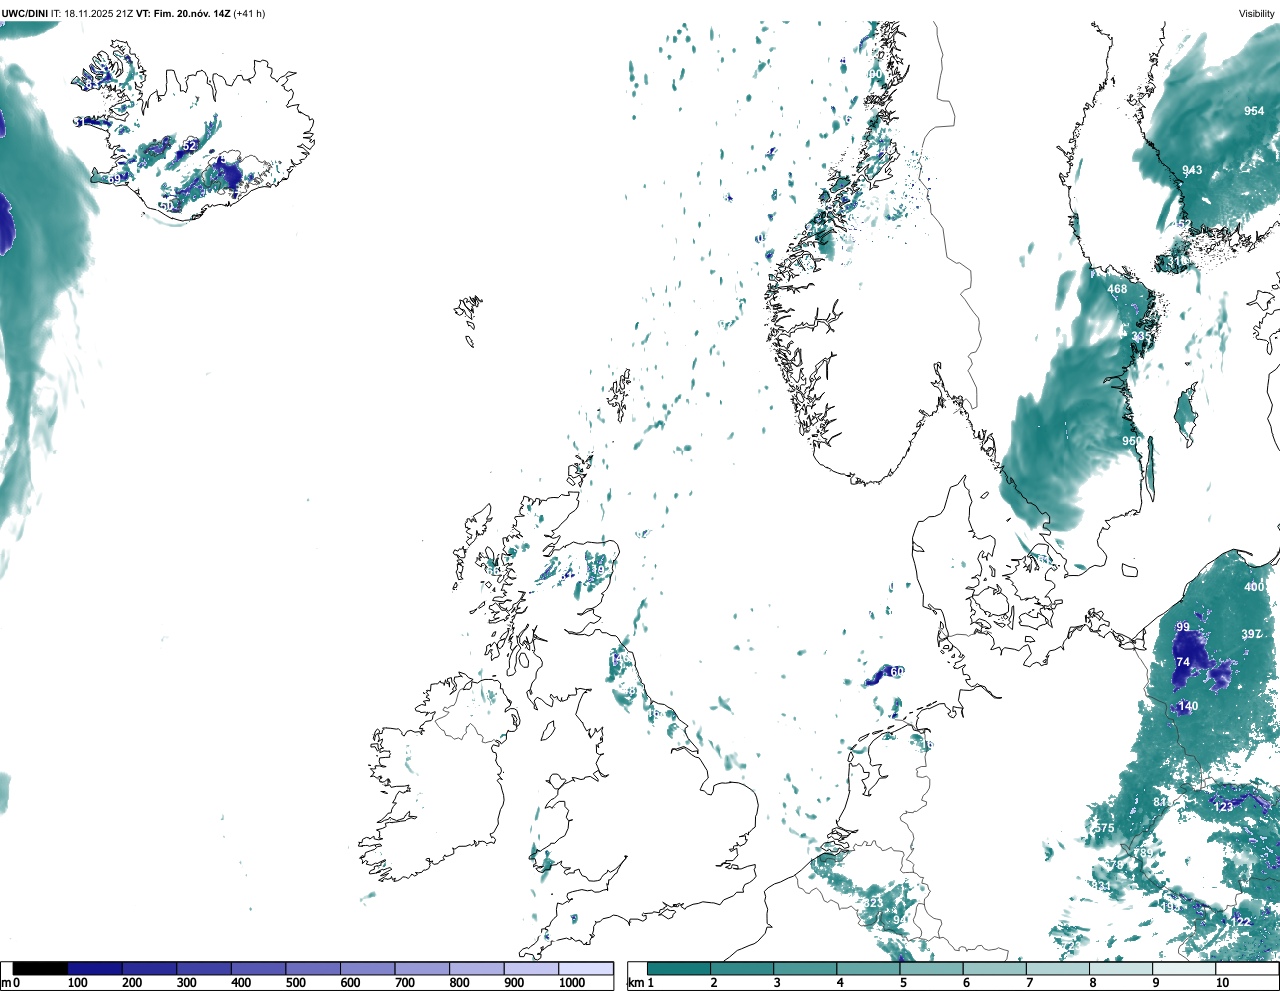Select the pale lavender 900–1000 m legend swatch

531,968
